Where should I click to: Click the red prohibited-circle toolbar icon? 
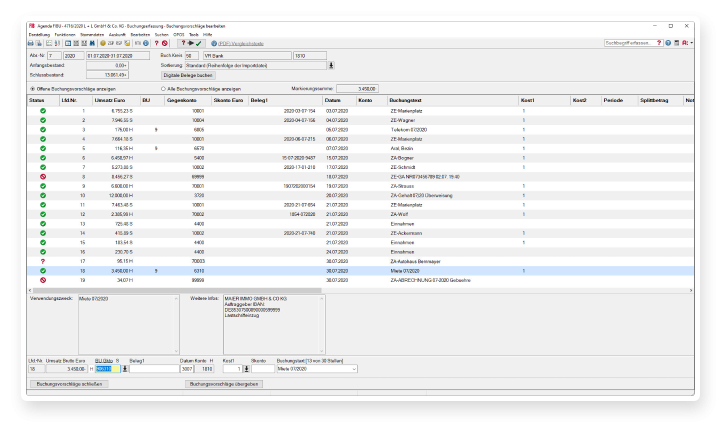[x=165, y=43]
